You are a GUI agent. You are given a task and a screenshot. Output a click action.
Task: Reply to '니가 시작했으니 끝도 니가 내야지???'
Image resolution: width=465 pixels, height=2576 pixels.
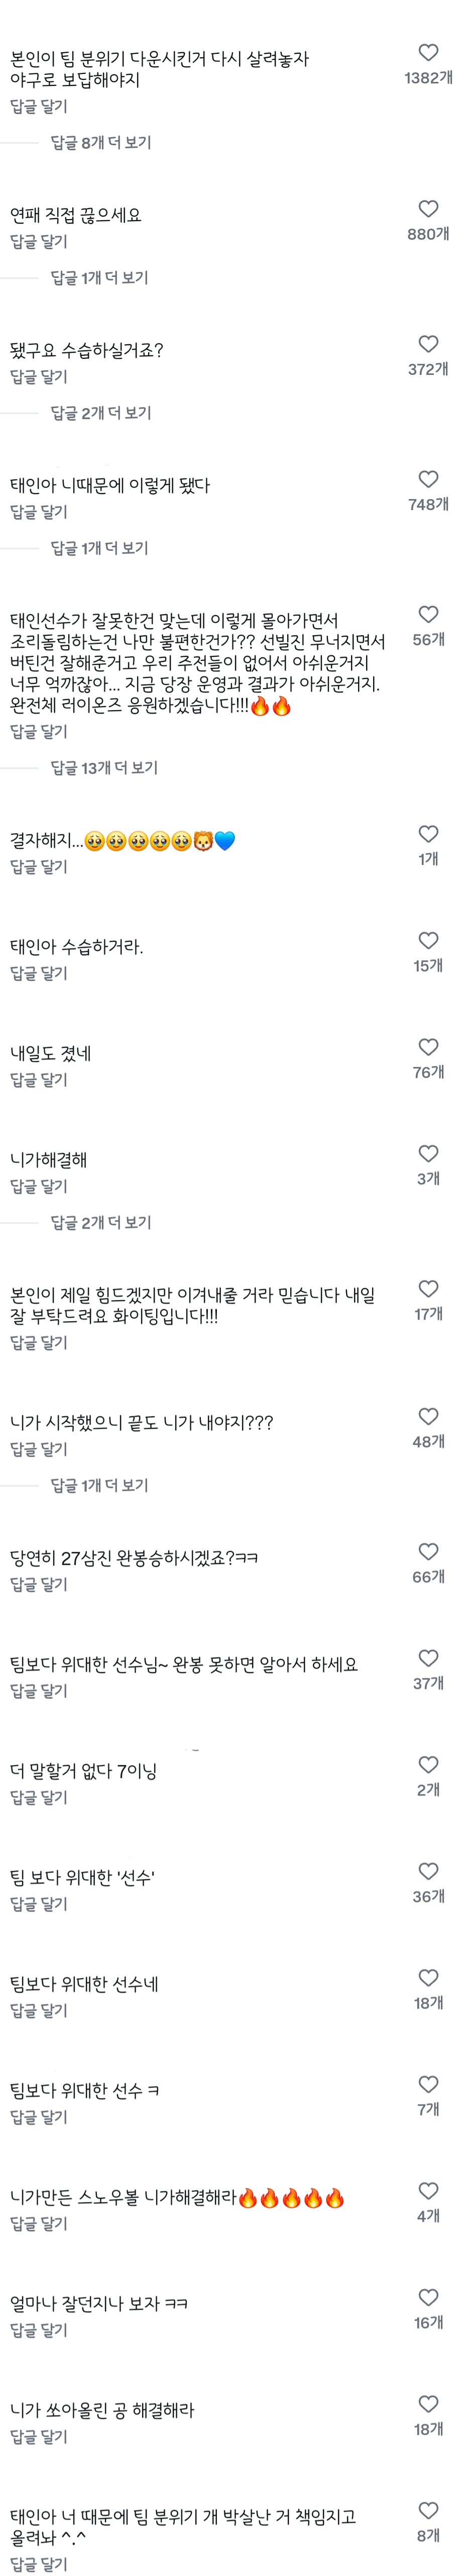point(39,1449)
